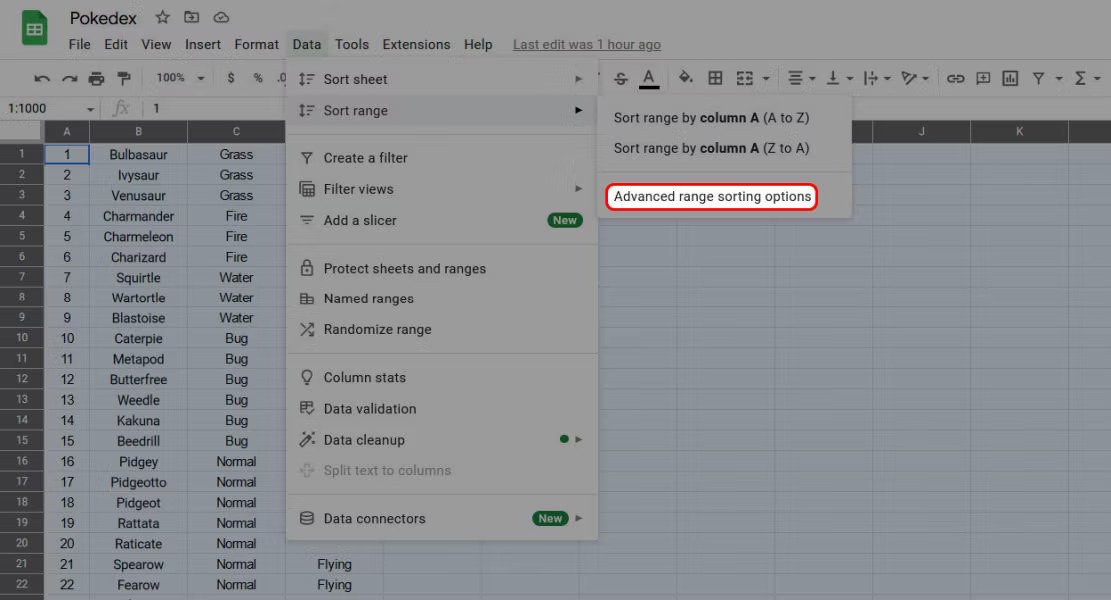Open Data validation
Image resolution: width=1111 pixels, height=600 pixels.
[442, 409]
